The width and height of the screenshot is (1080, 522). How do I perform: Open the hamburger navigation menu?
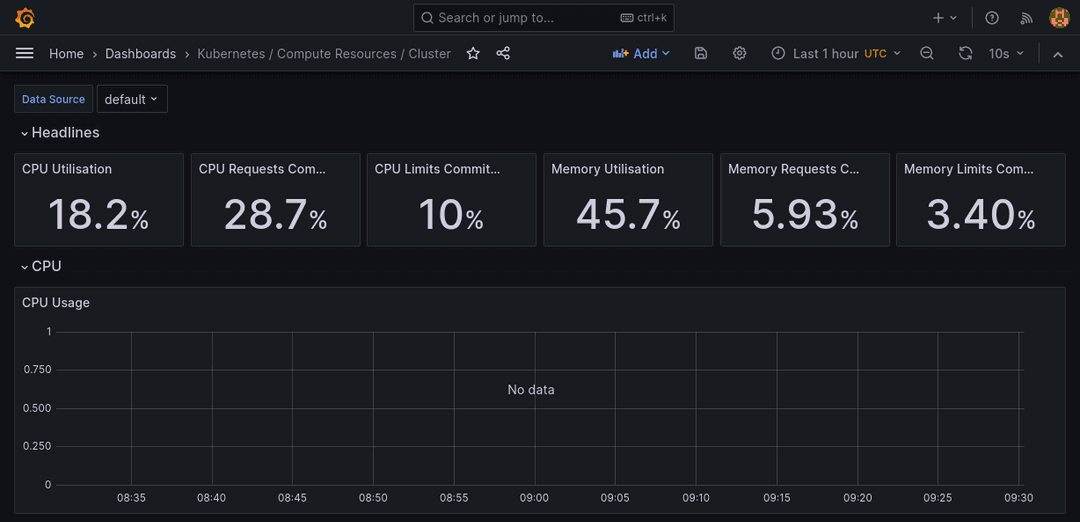[25, 54]
